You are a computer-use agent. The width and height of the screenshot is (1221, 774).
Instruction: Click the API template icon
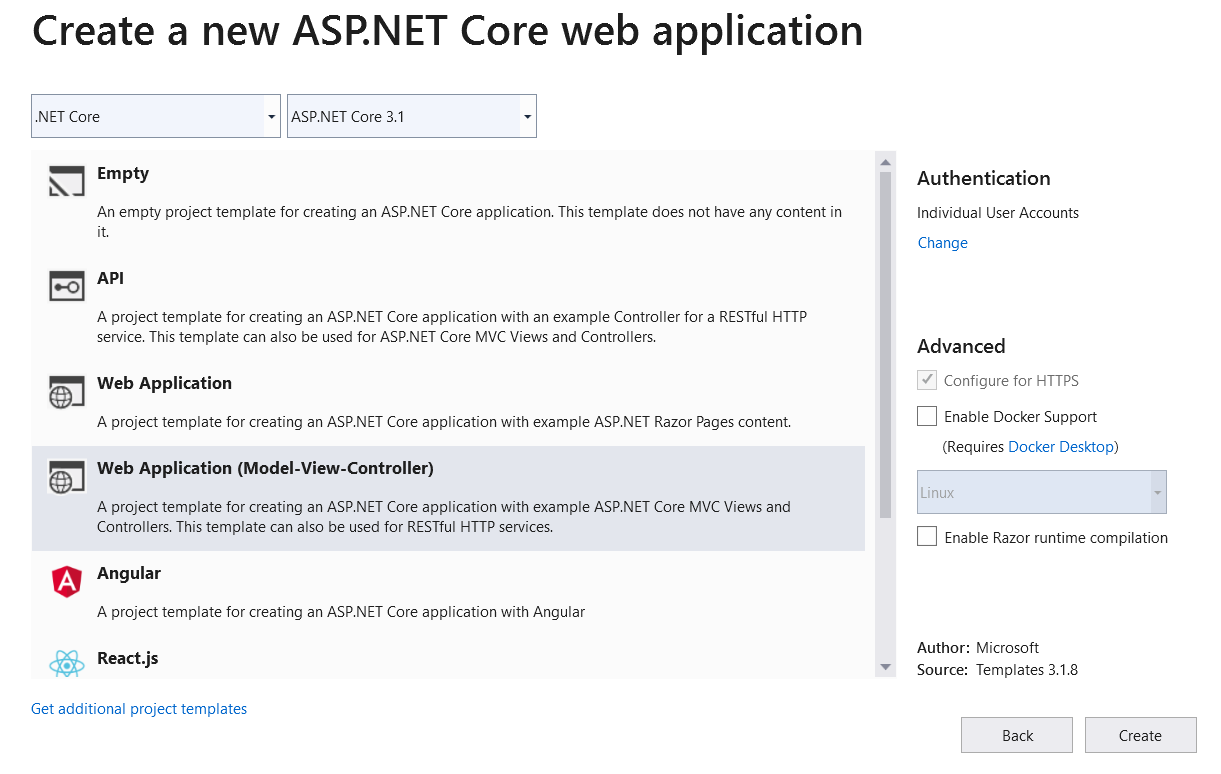point(66,286)
